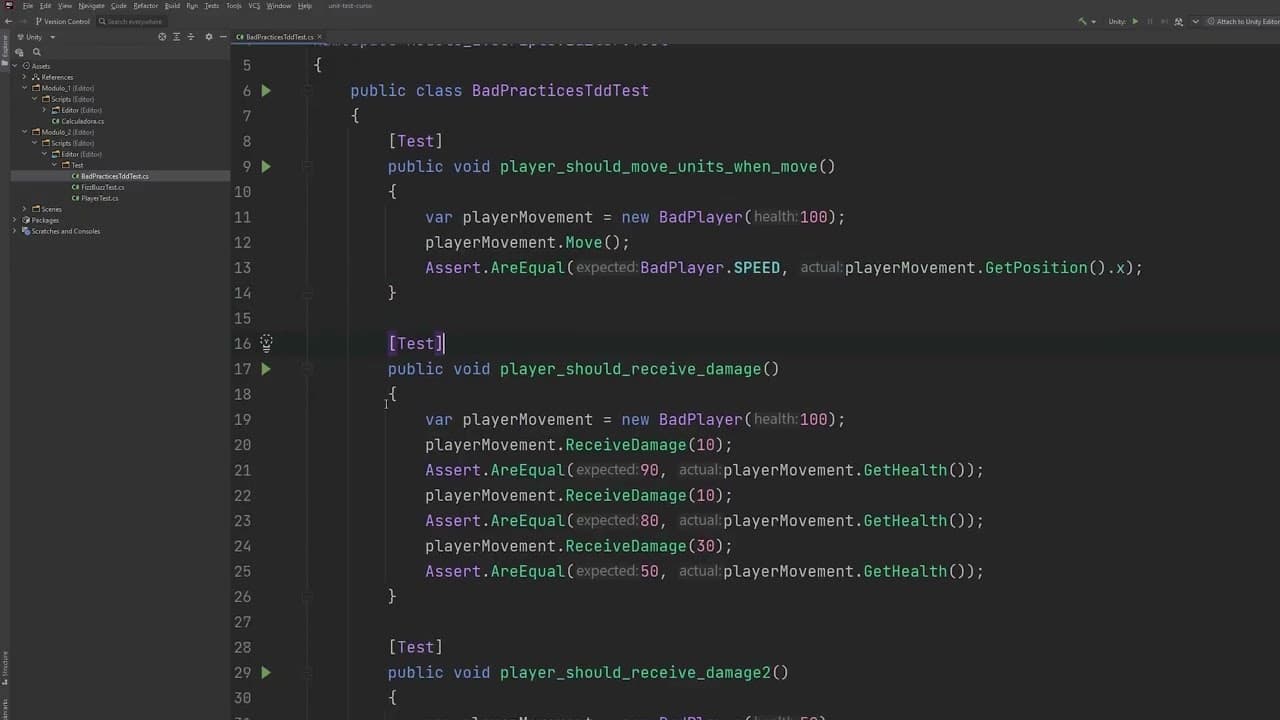The width and height of the screenshot is (1280, 720).
Task: Fold the player_should_move_units_when_move method at line 9
Action: (x=308, y=167)
